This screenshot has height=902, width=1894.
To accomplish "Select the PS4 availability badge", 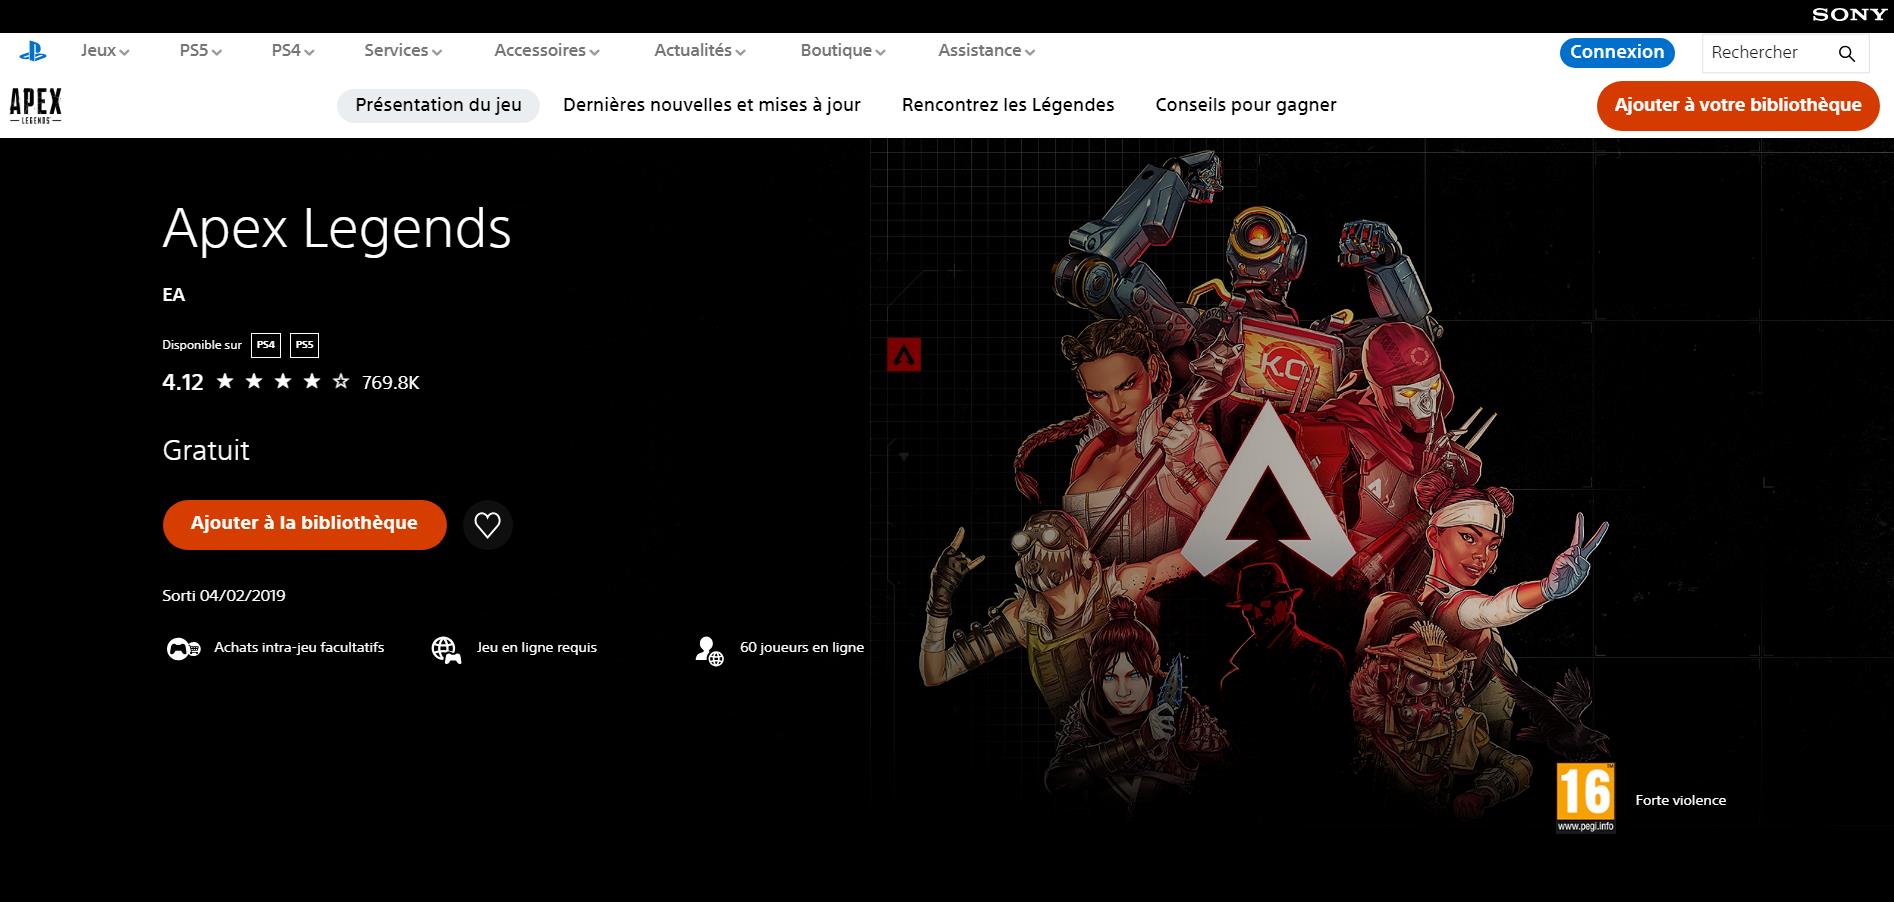I will 265,344.
